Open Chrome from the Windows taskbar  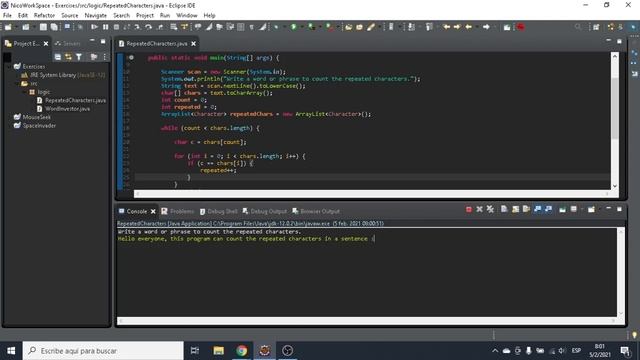241,351
